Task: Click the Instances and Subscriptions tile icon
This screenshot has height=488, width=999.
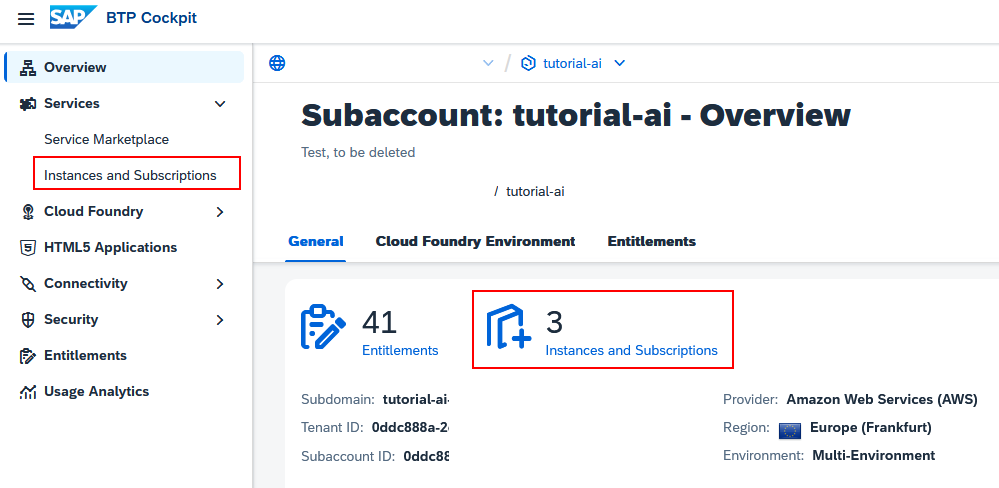Action: pos(508,327)
